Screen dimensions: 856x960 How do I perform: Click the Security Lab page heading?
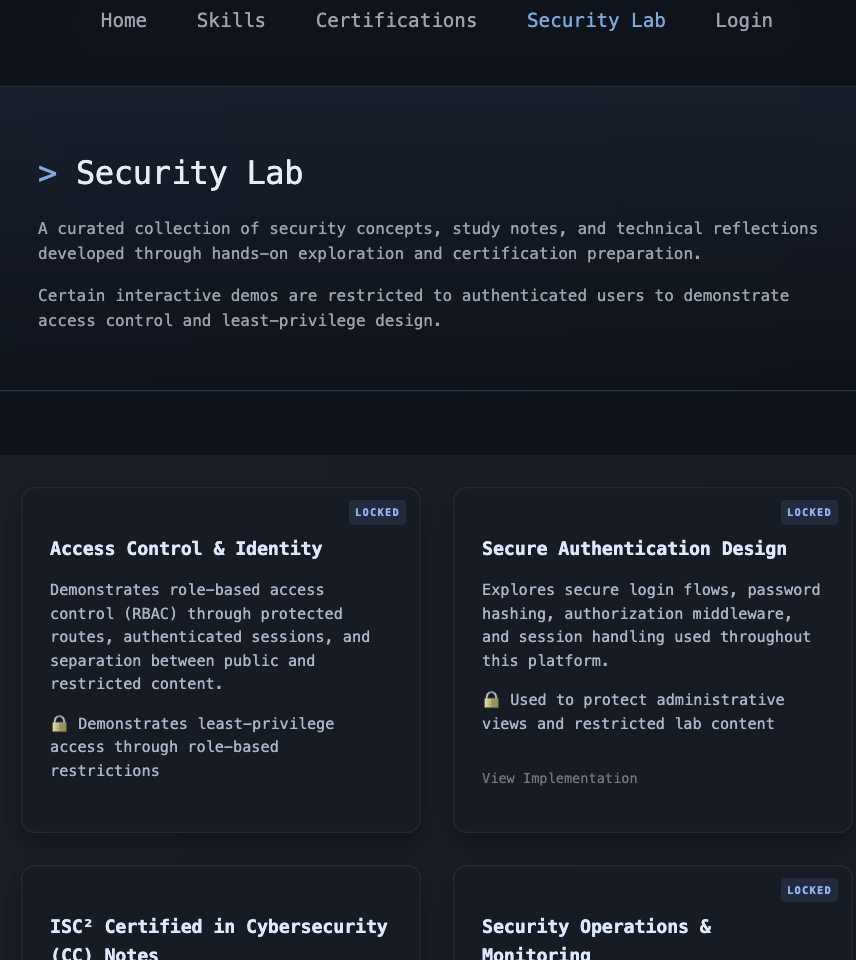click(x=189, y=173)
